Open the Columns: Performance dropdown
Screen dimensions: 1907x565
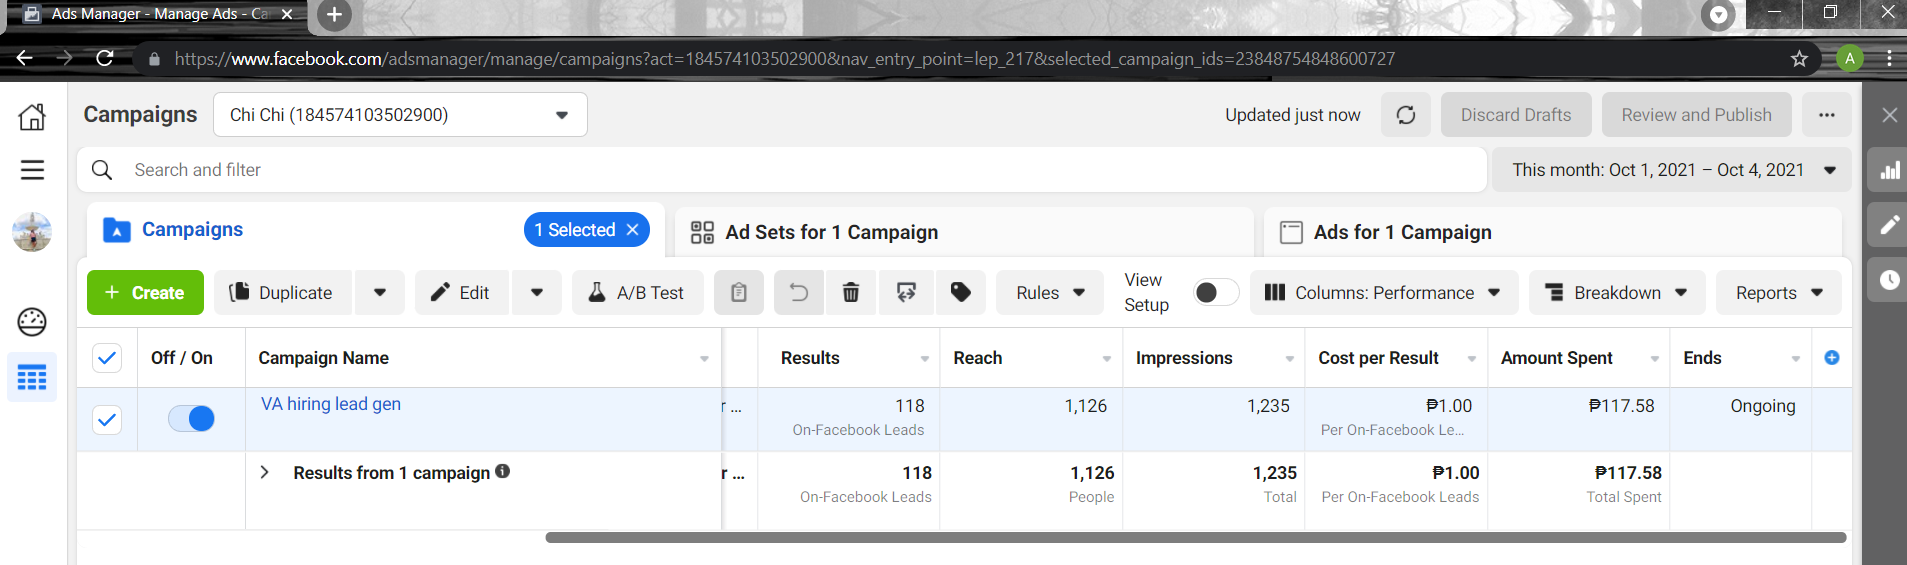tap(1384, 292)
